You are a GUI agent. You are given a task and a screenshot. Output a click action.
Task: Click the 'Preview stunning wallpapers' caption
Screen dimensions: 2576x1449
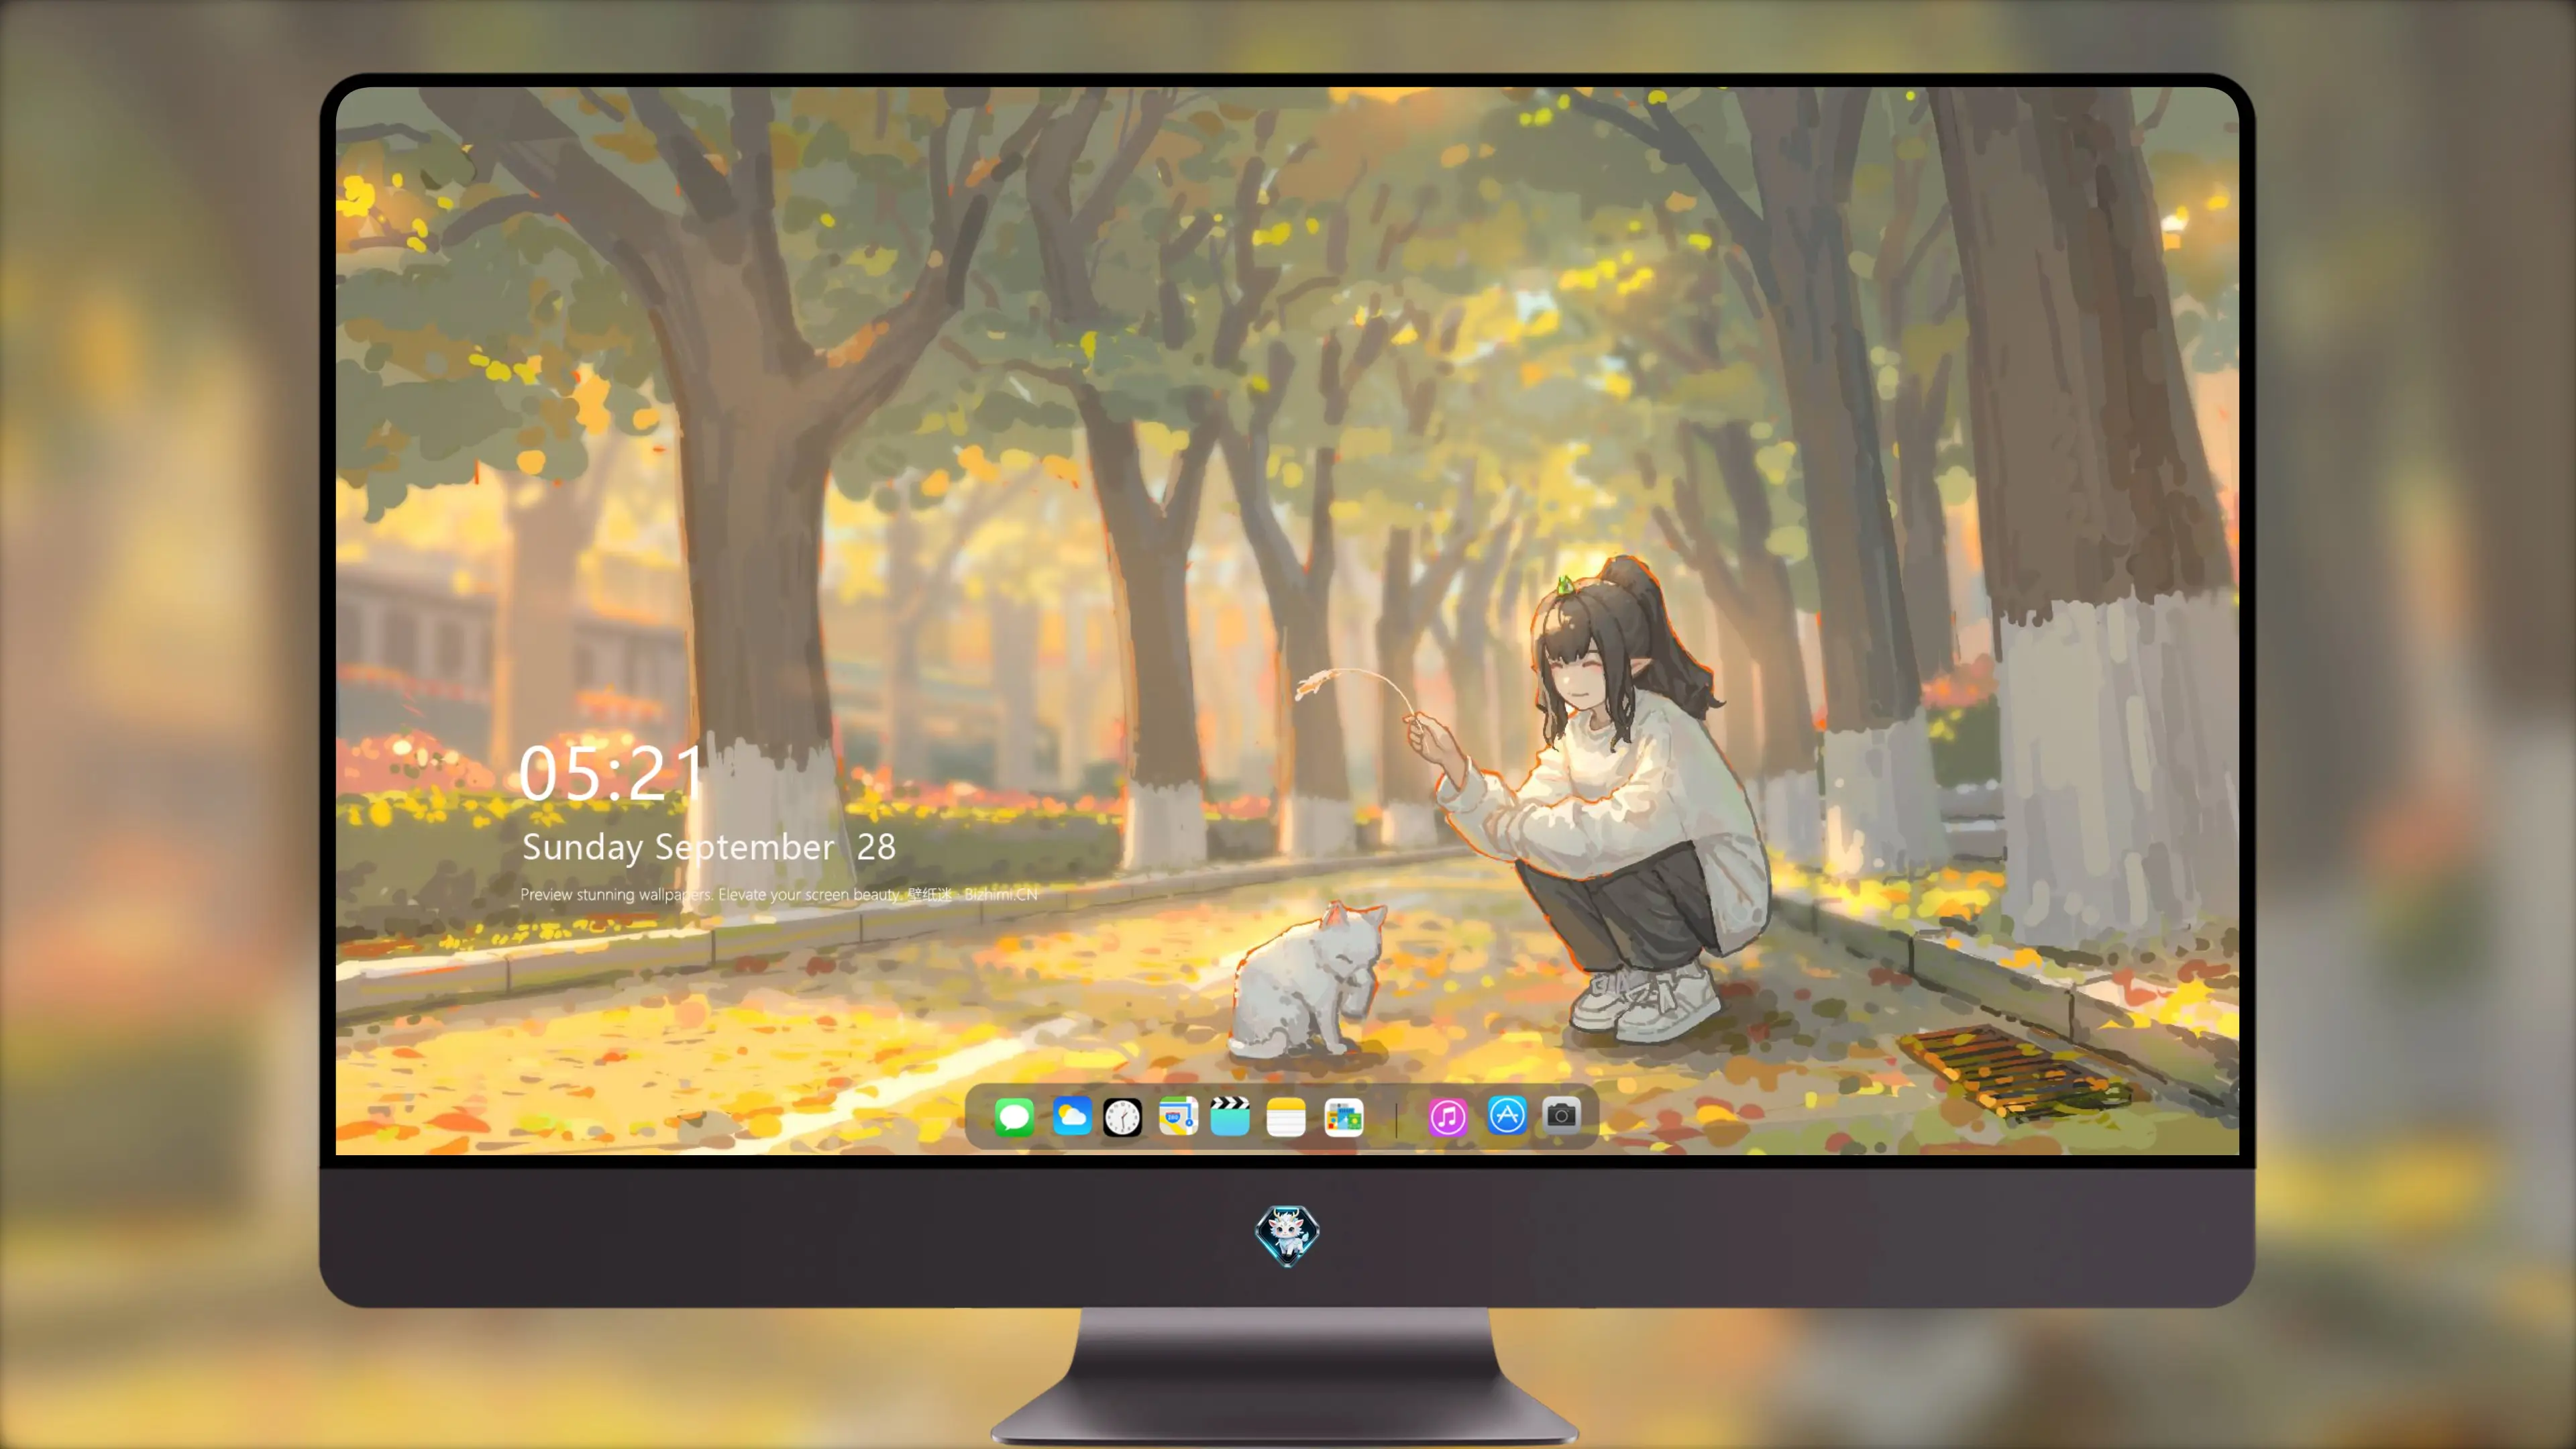[779, 894]
